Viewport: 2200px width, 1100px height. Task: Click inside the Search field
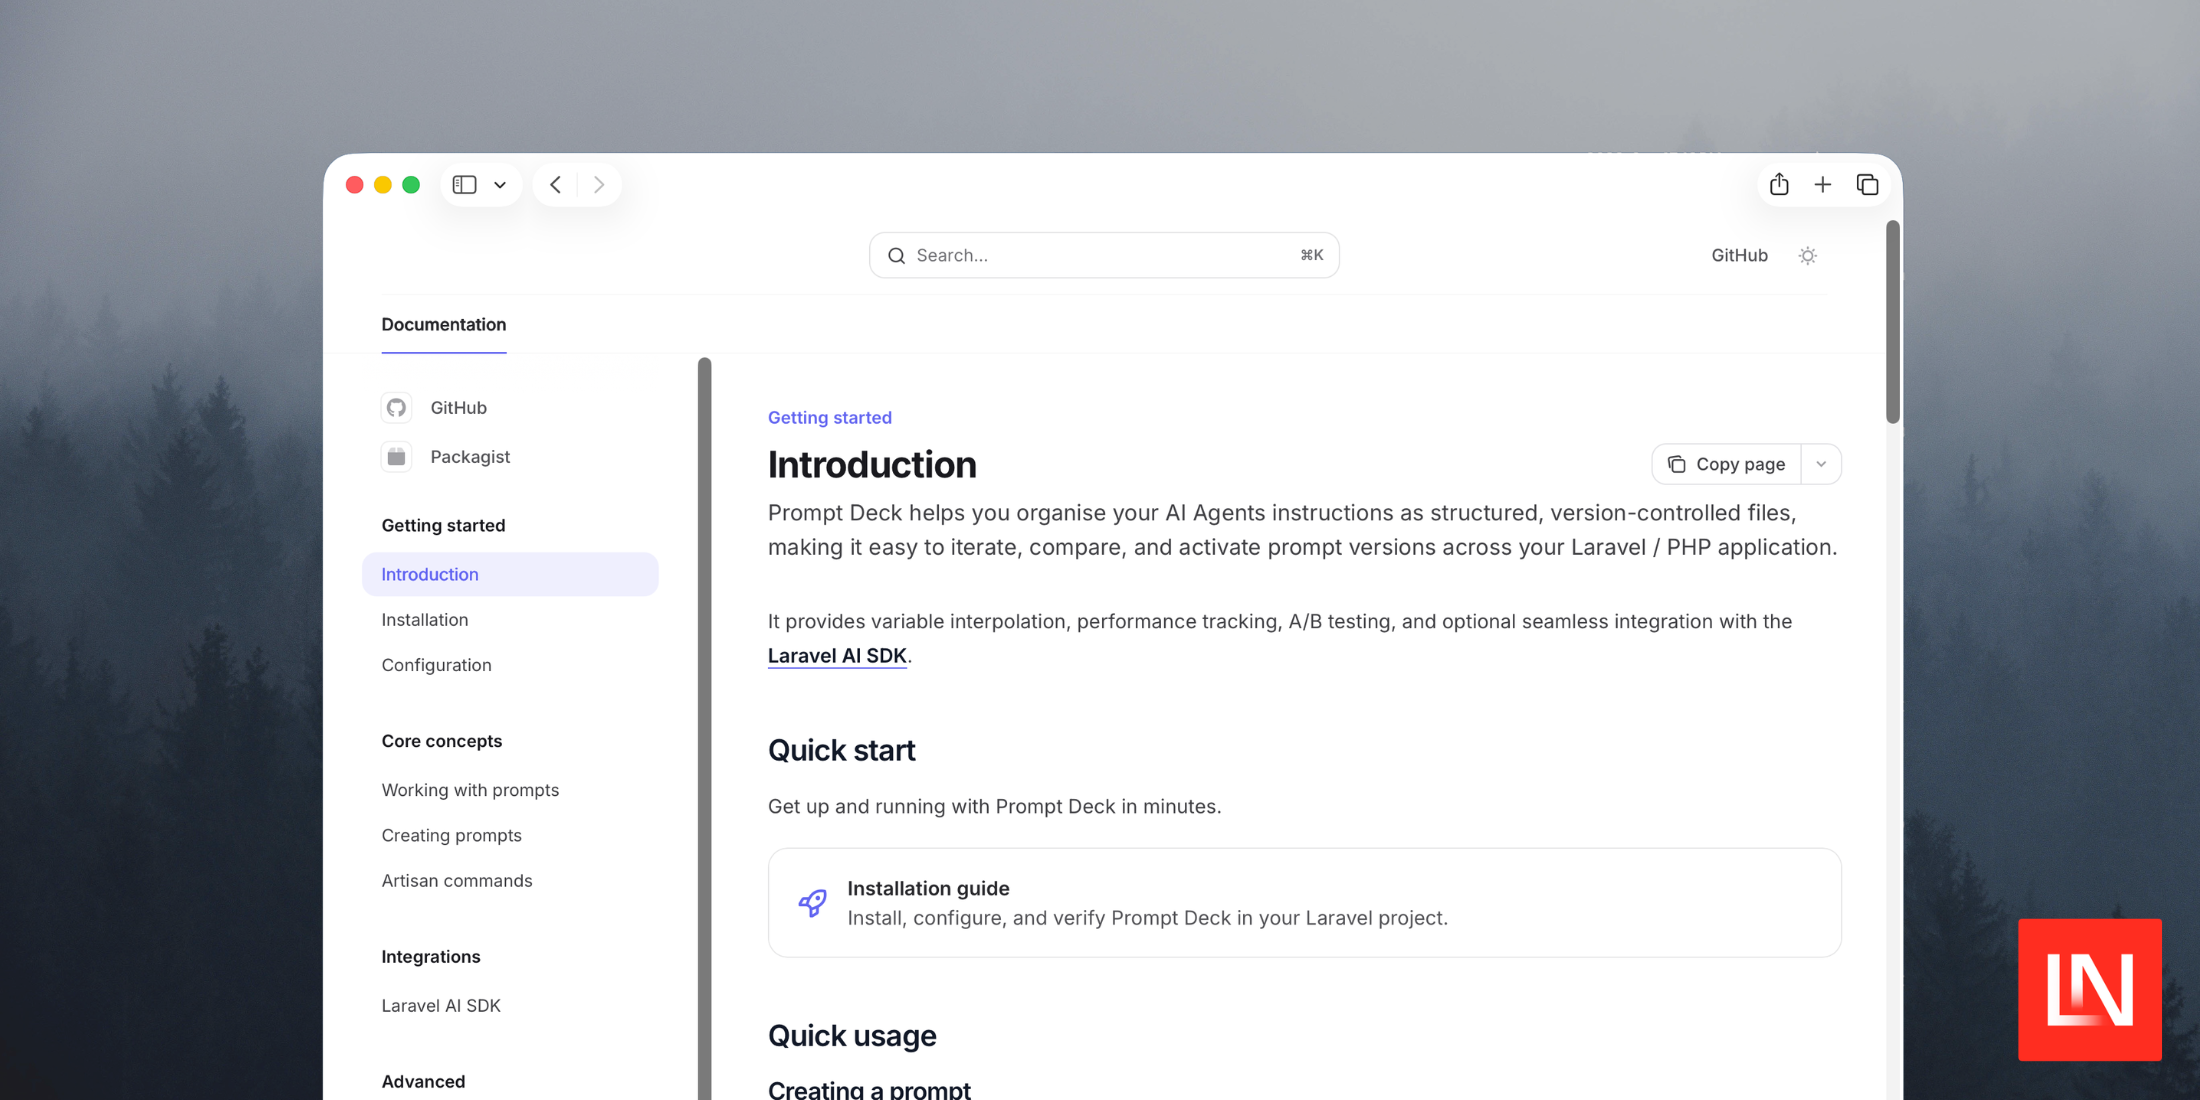tap(1100, 255)
